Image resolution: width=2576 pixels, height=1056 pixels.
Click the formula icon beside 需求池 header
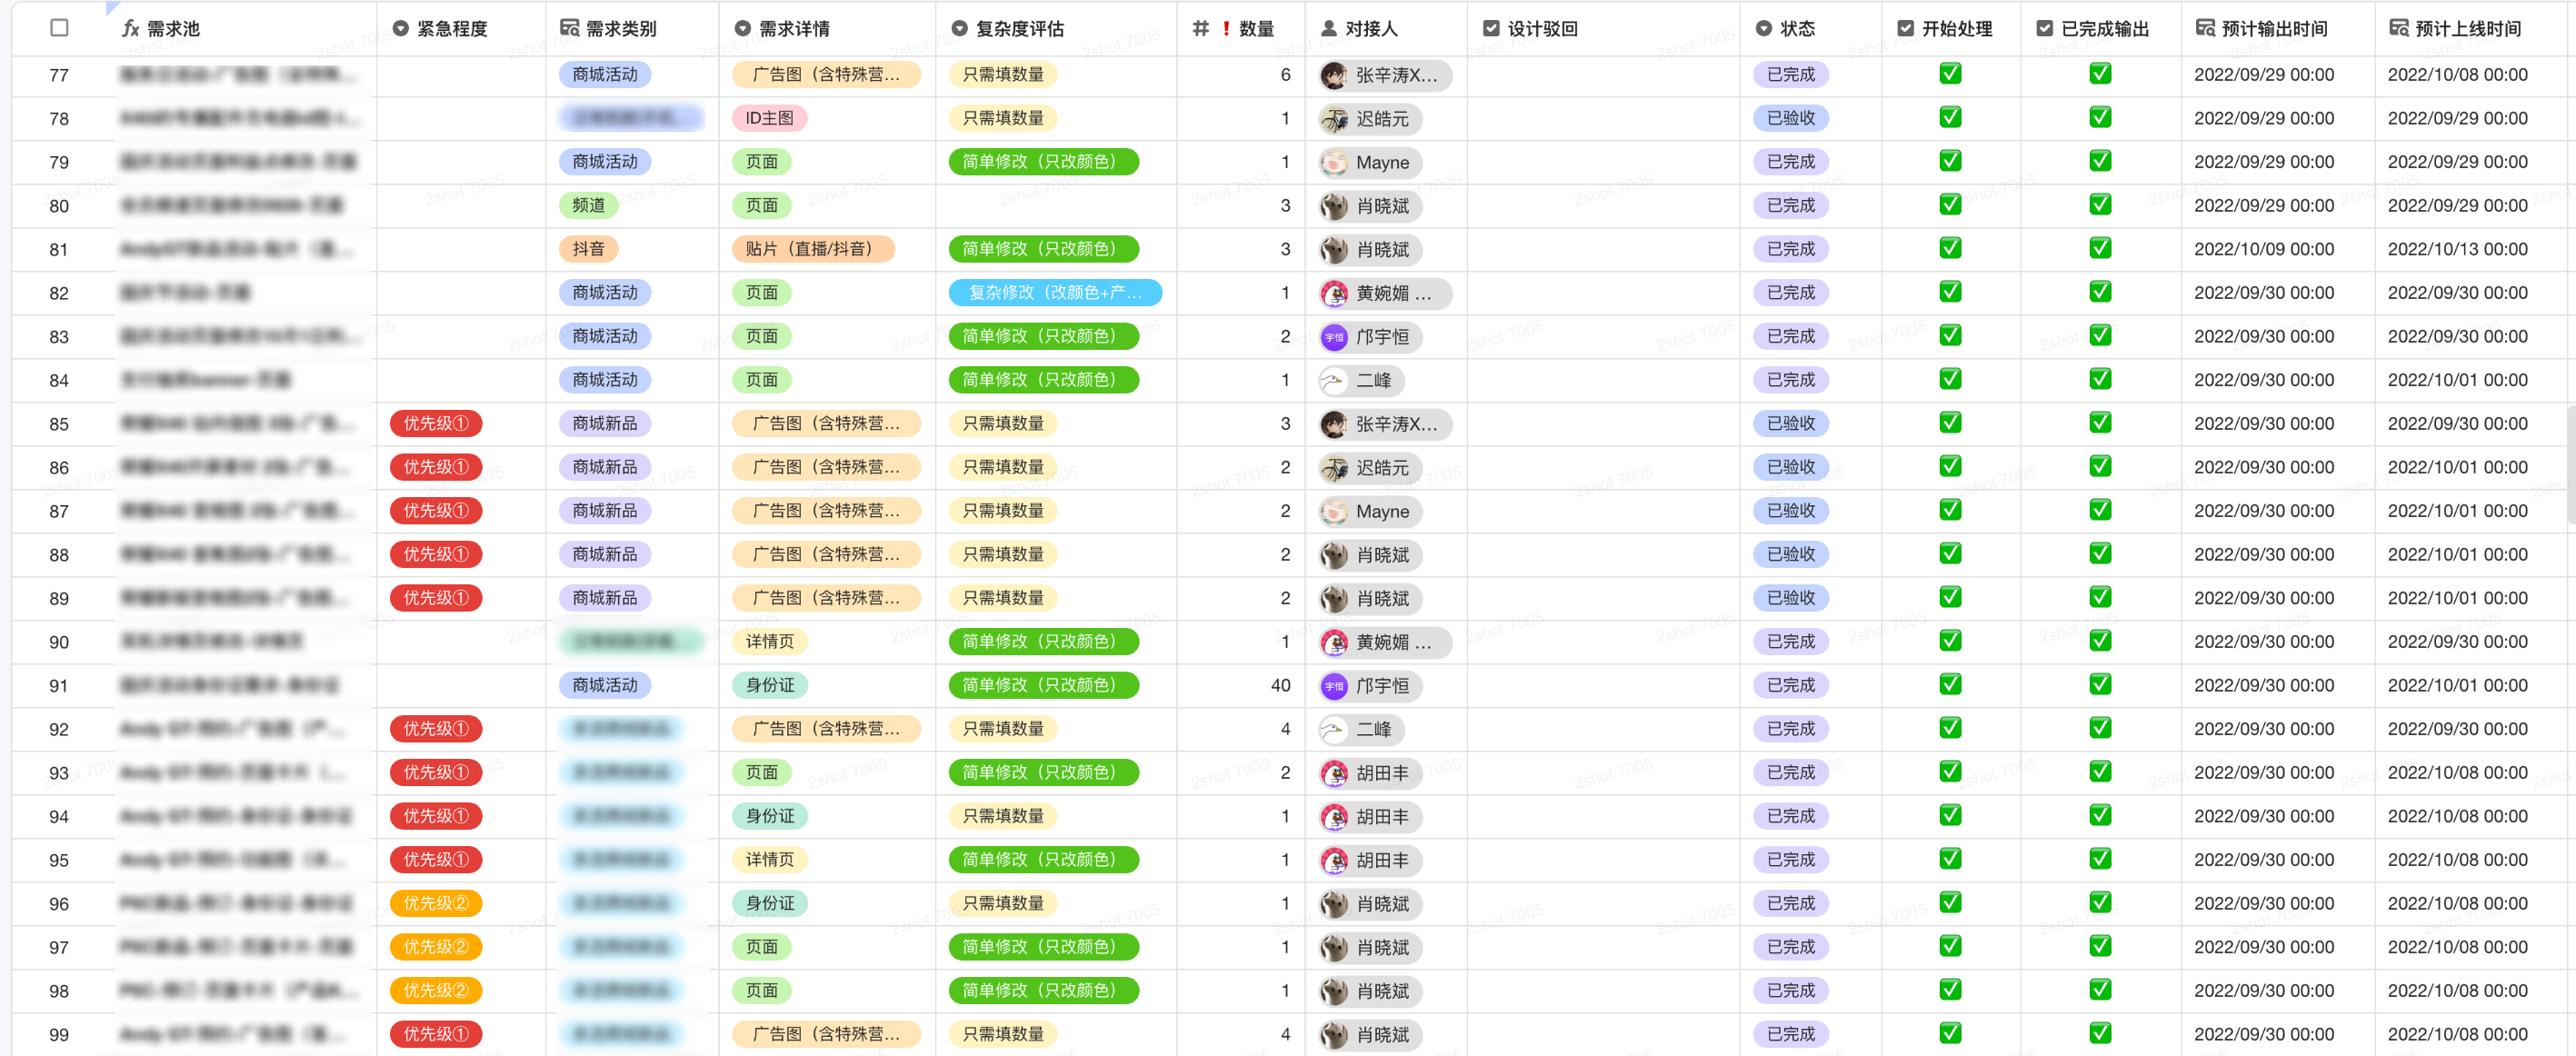pyautogui.click(x=130, y=28)
